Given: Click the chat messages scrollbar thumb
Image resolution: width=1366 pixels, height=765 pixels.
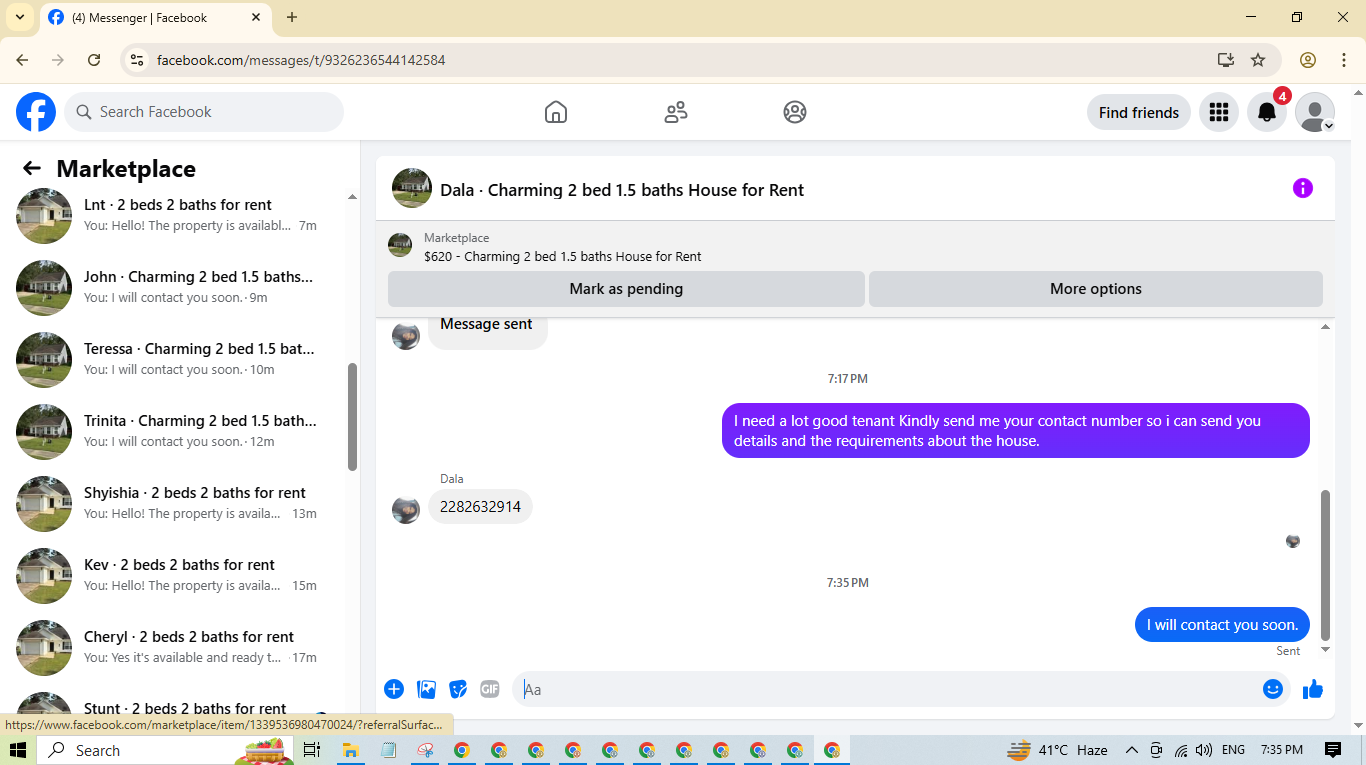Looking at the screenshot, I should 1326,565.
